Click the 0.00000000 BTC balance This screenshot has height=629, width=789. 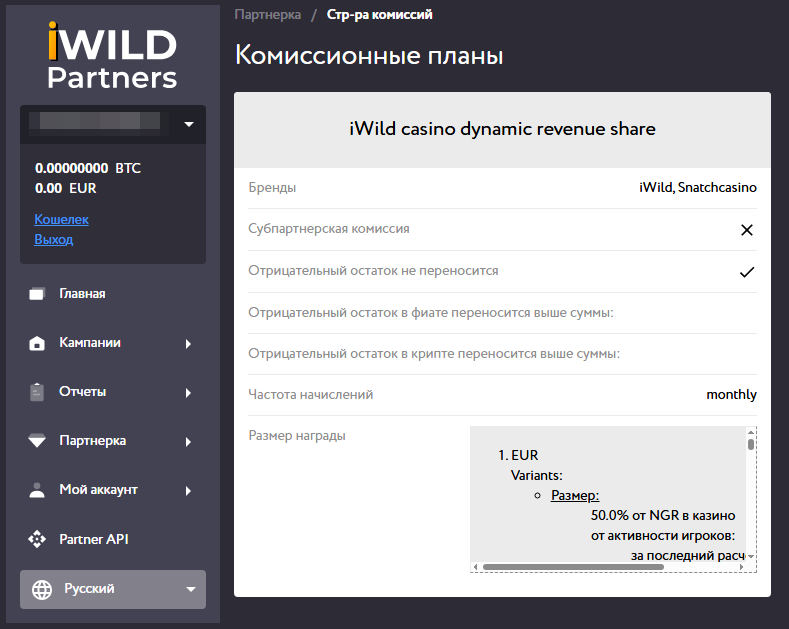point(88,168)
